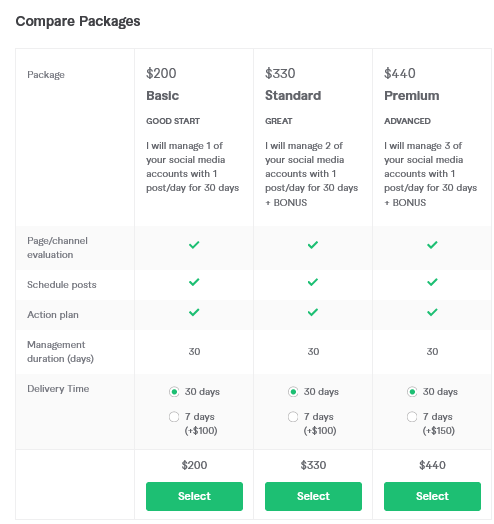This screenshot has width=494, height=524.
Task: Choose 7 days delivery for Basic
Action: pyautogui.click(x=174, y=417)
